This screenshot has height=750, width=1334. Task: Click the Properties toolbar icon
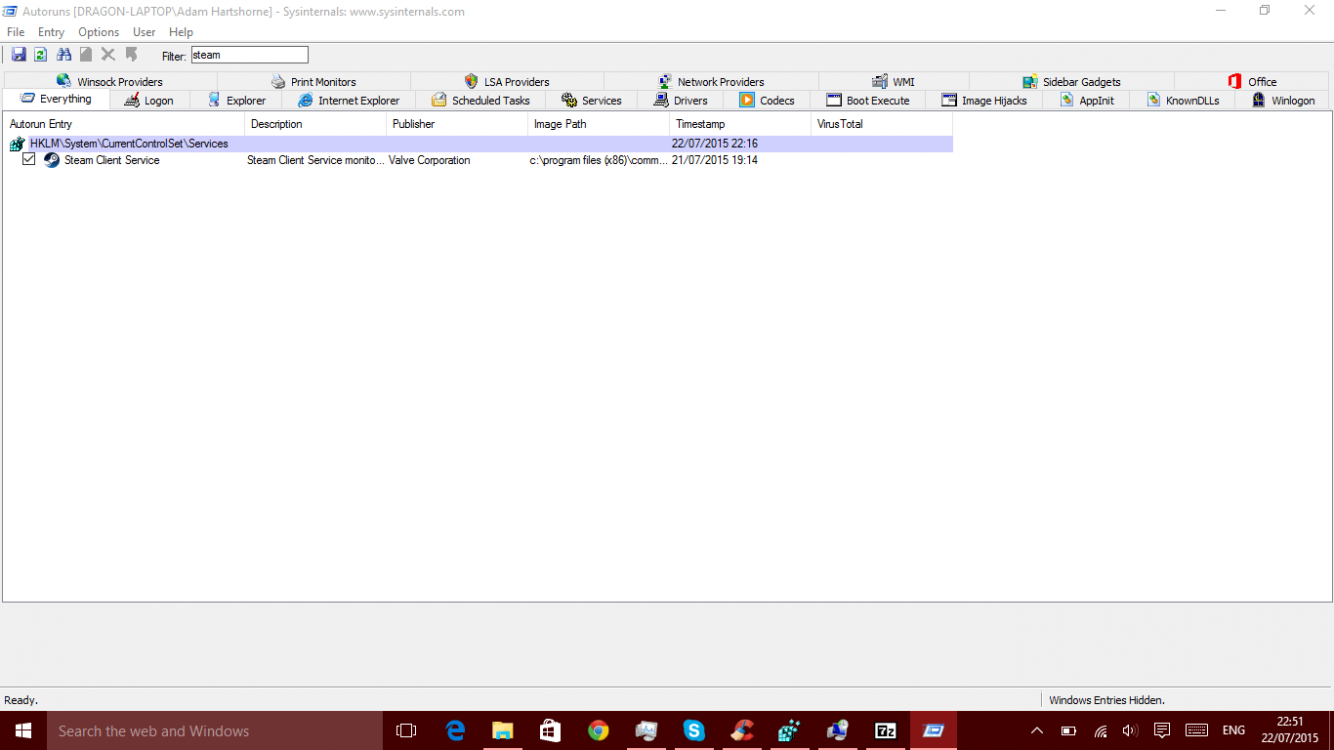(86, 55)
